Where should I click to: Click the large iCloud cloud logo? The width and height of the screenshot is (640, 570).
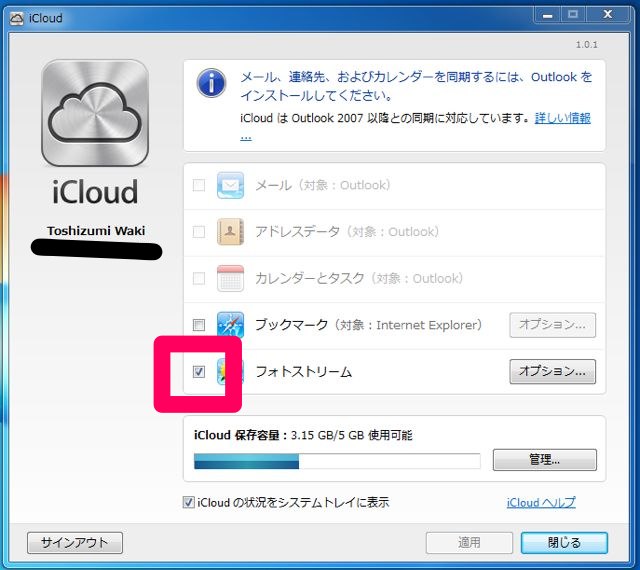click(x=95, y=113)
